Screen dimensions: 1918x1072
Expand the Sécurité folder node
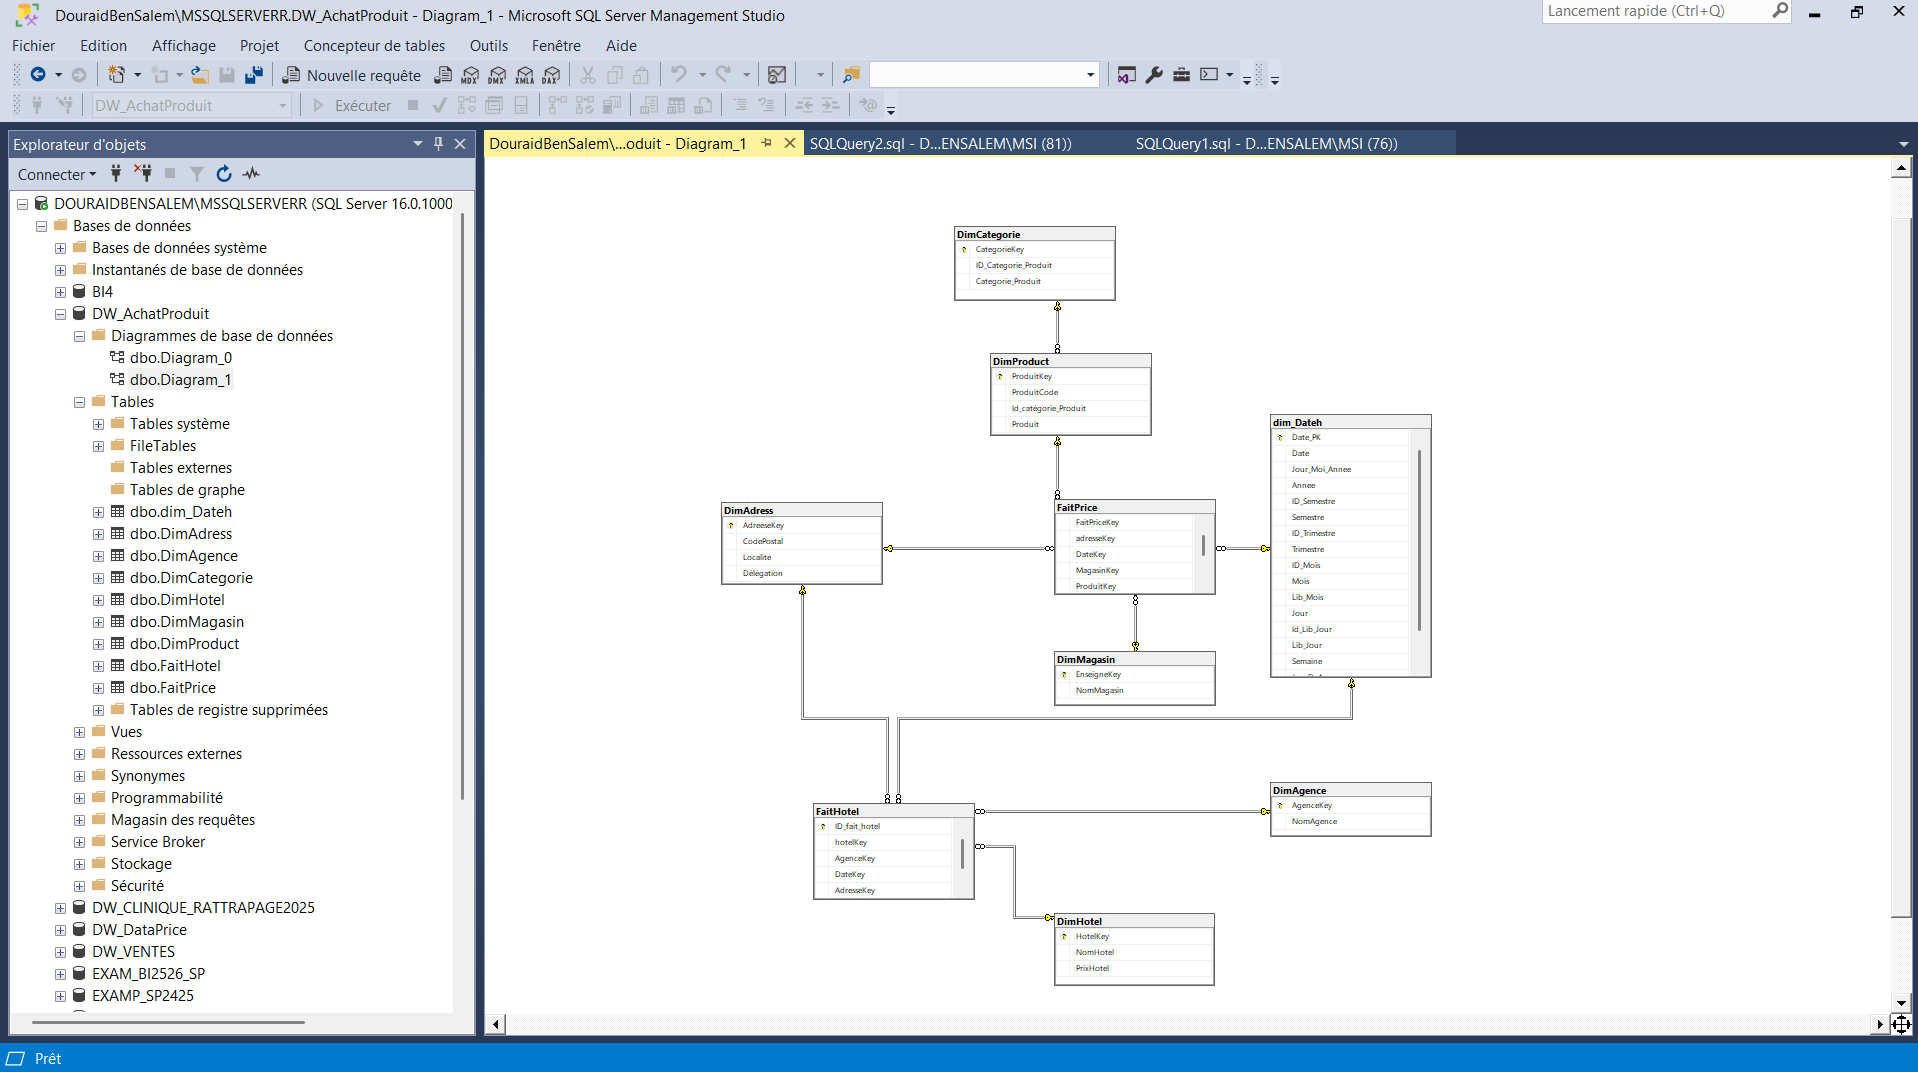[x=79, y=886]
